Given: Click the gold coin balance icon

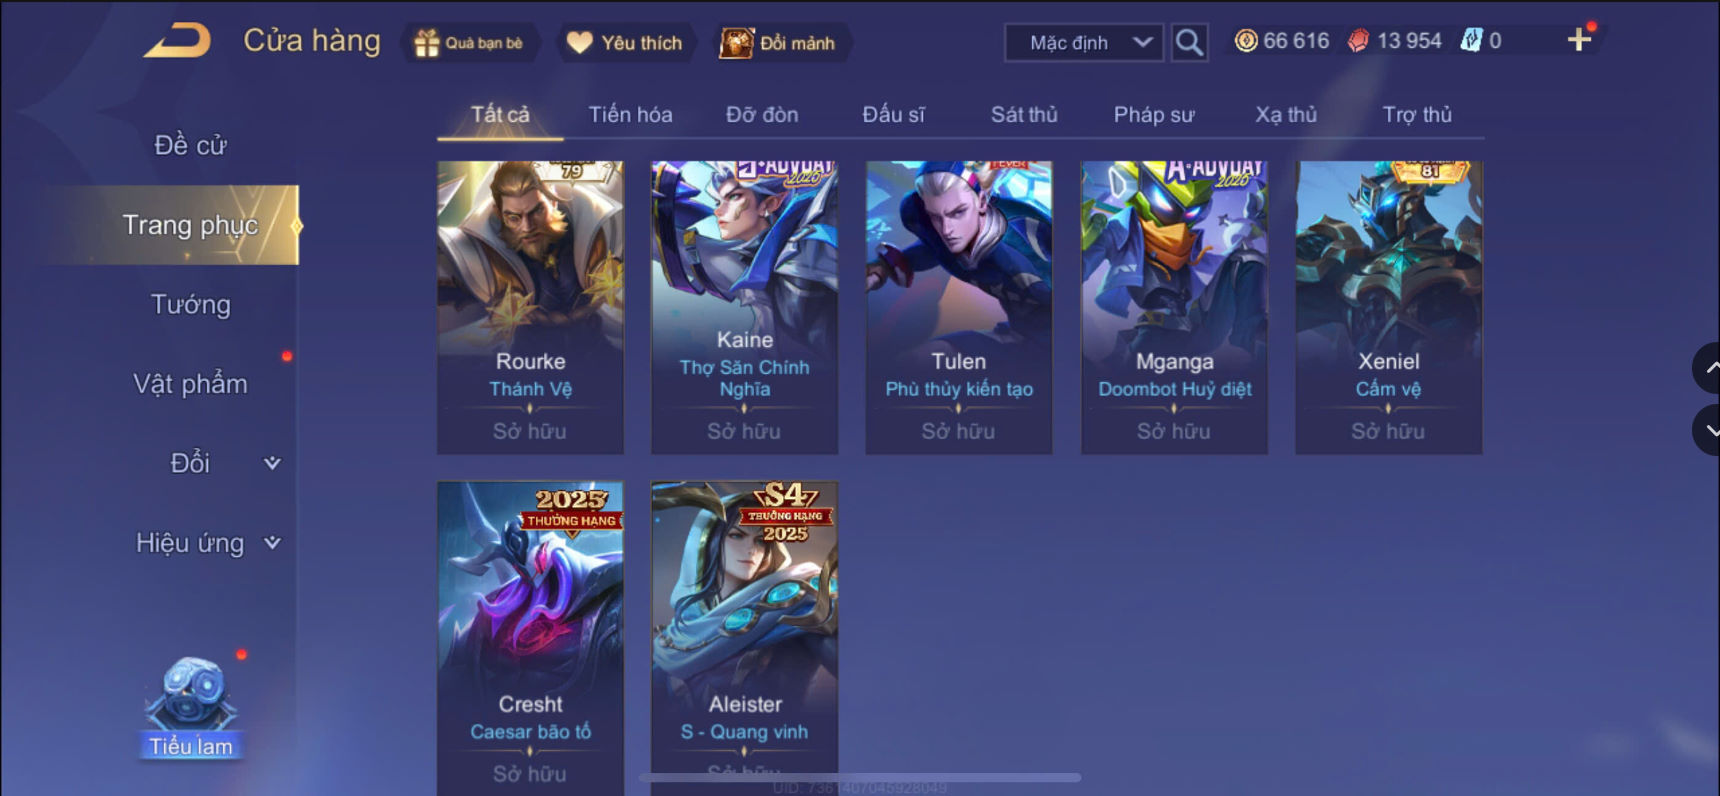Looking at the screenshot, I should point(1246,41).
